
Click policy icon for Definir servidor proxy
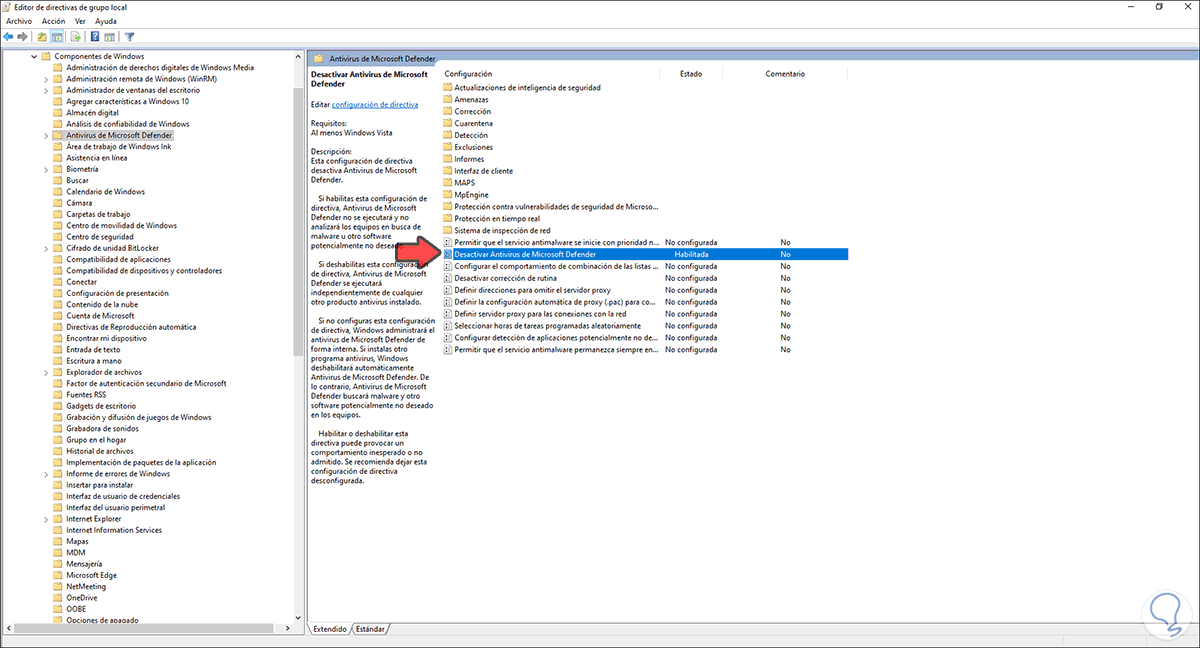click(447, 314)
